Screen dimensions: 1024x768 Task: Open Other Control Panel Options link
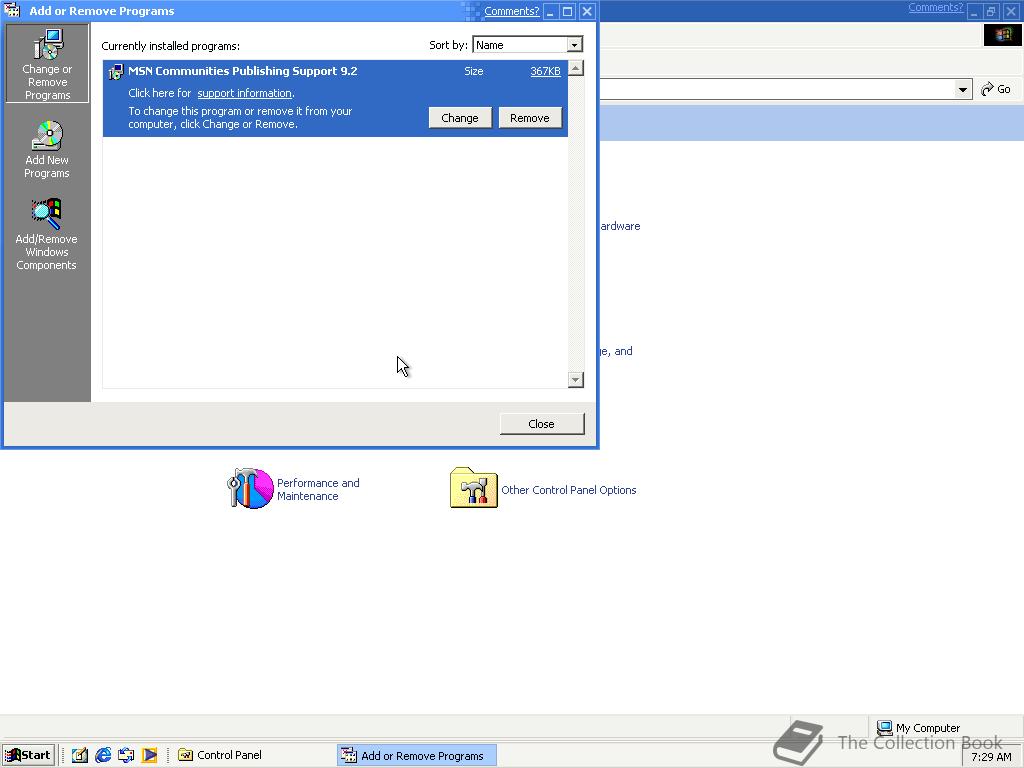568,490
